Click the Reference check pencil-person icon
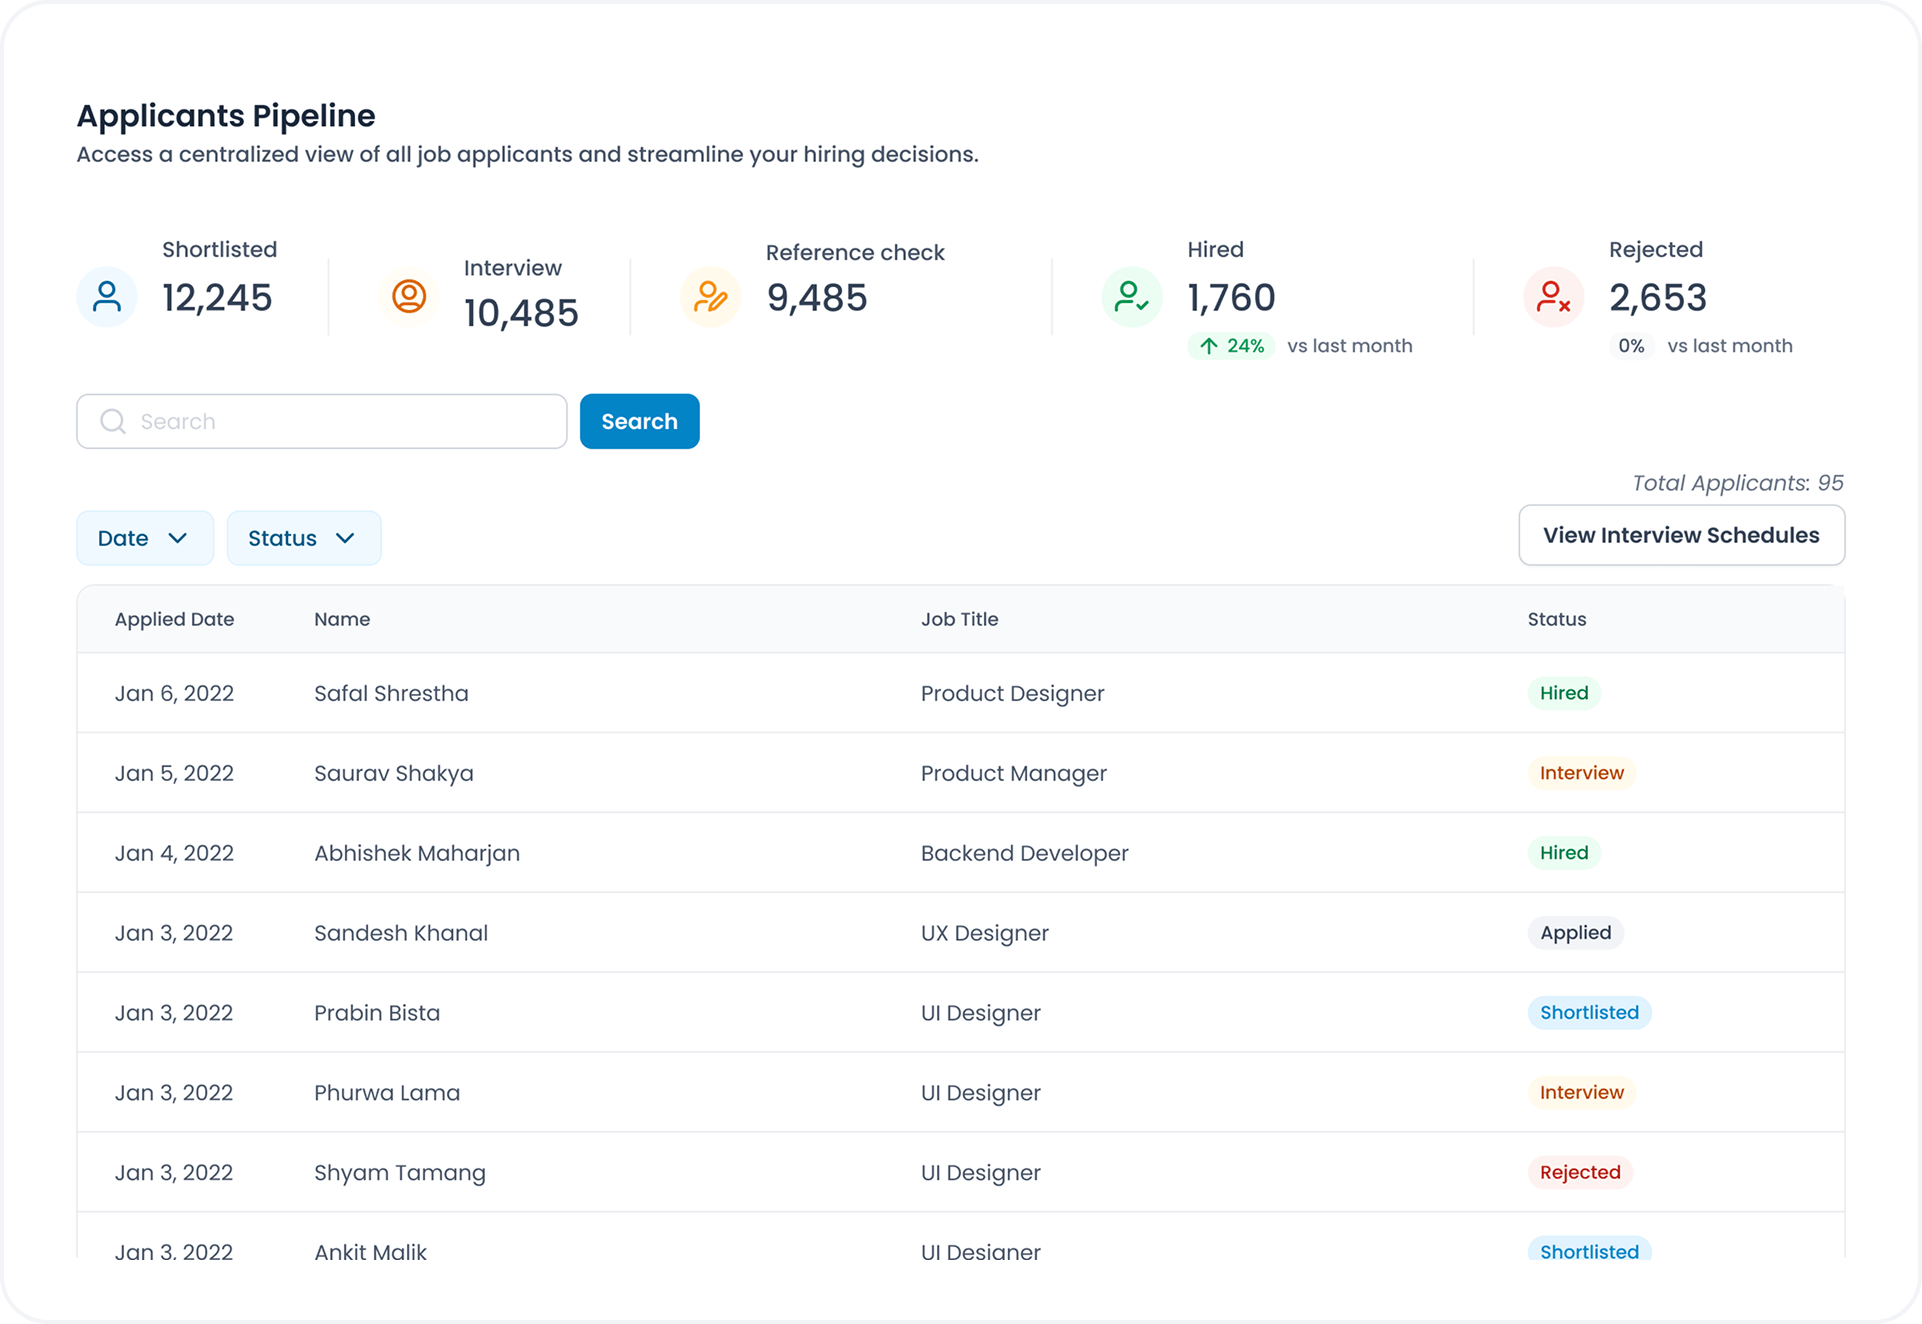This screenshot has height=1324, width=1922. point(710,297)
